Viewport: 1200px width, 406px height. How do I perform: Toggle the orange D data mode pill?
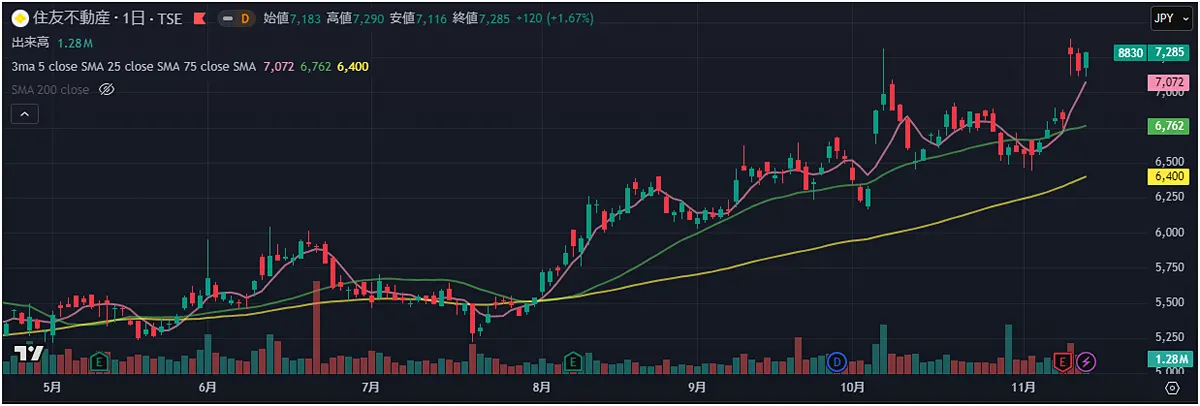237,19
